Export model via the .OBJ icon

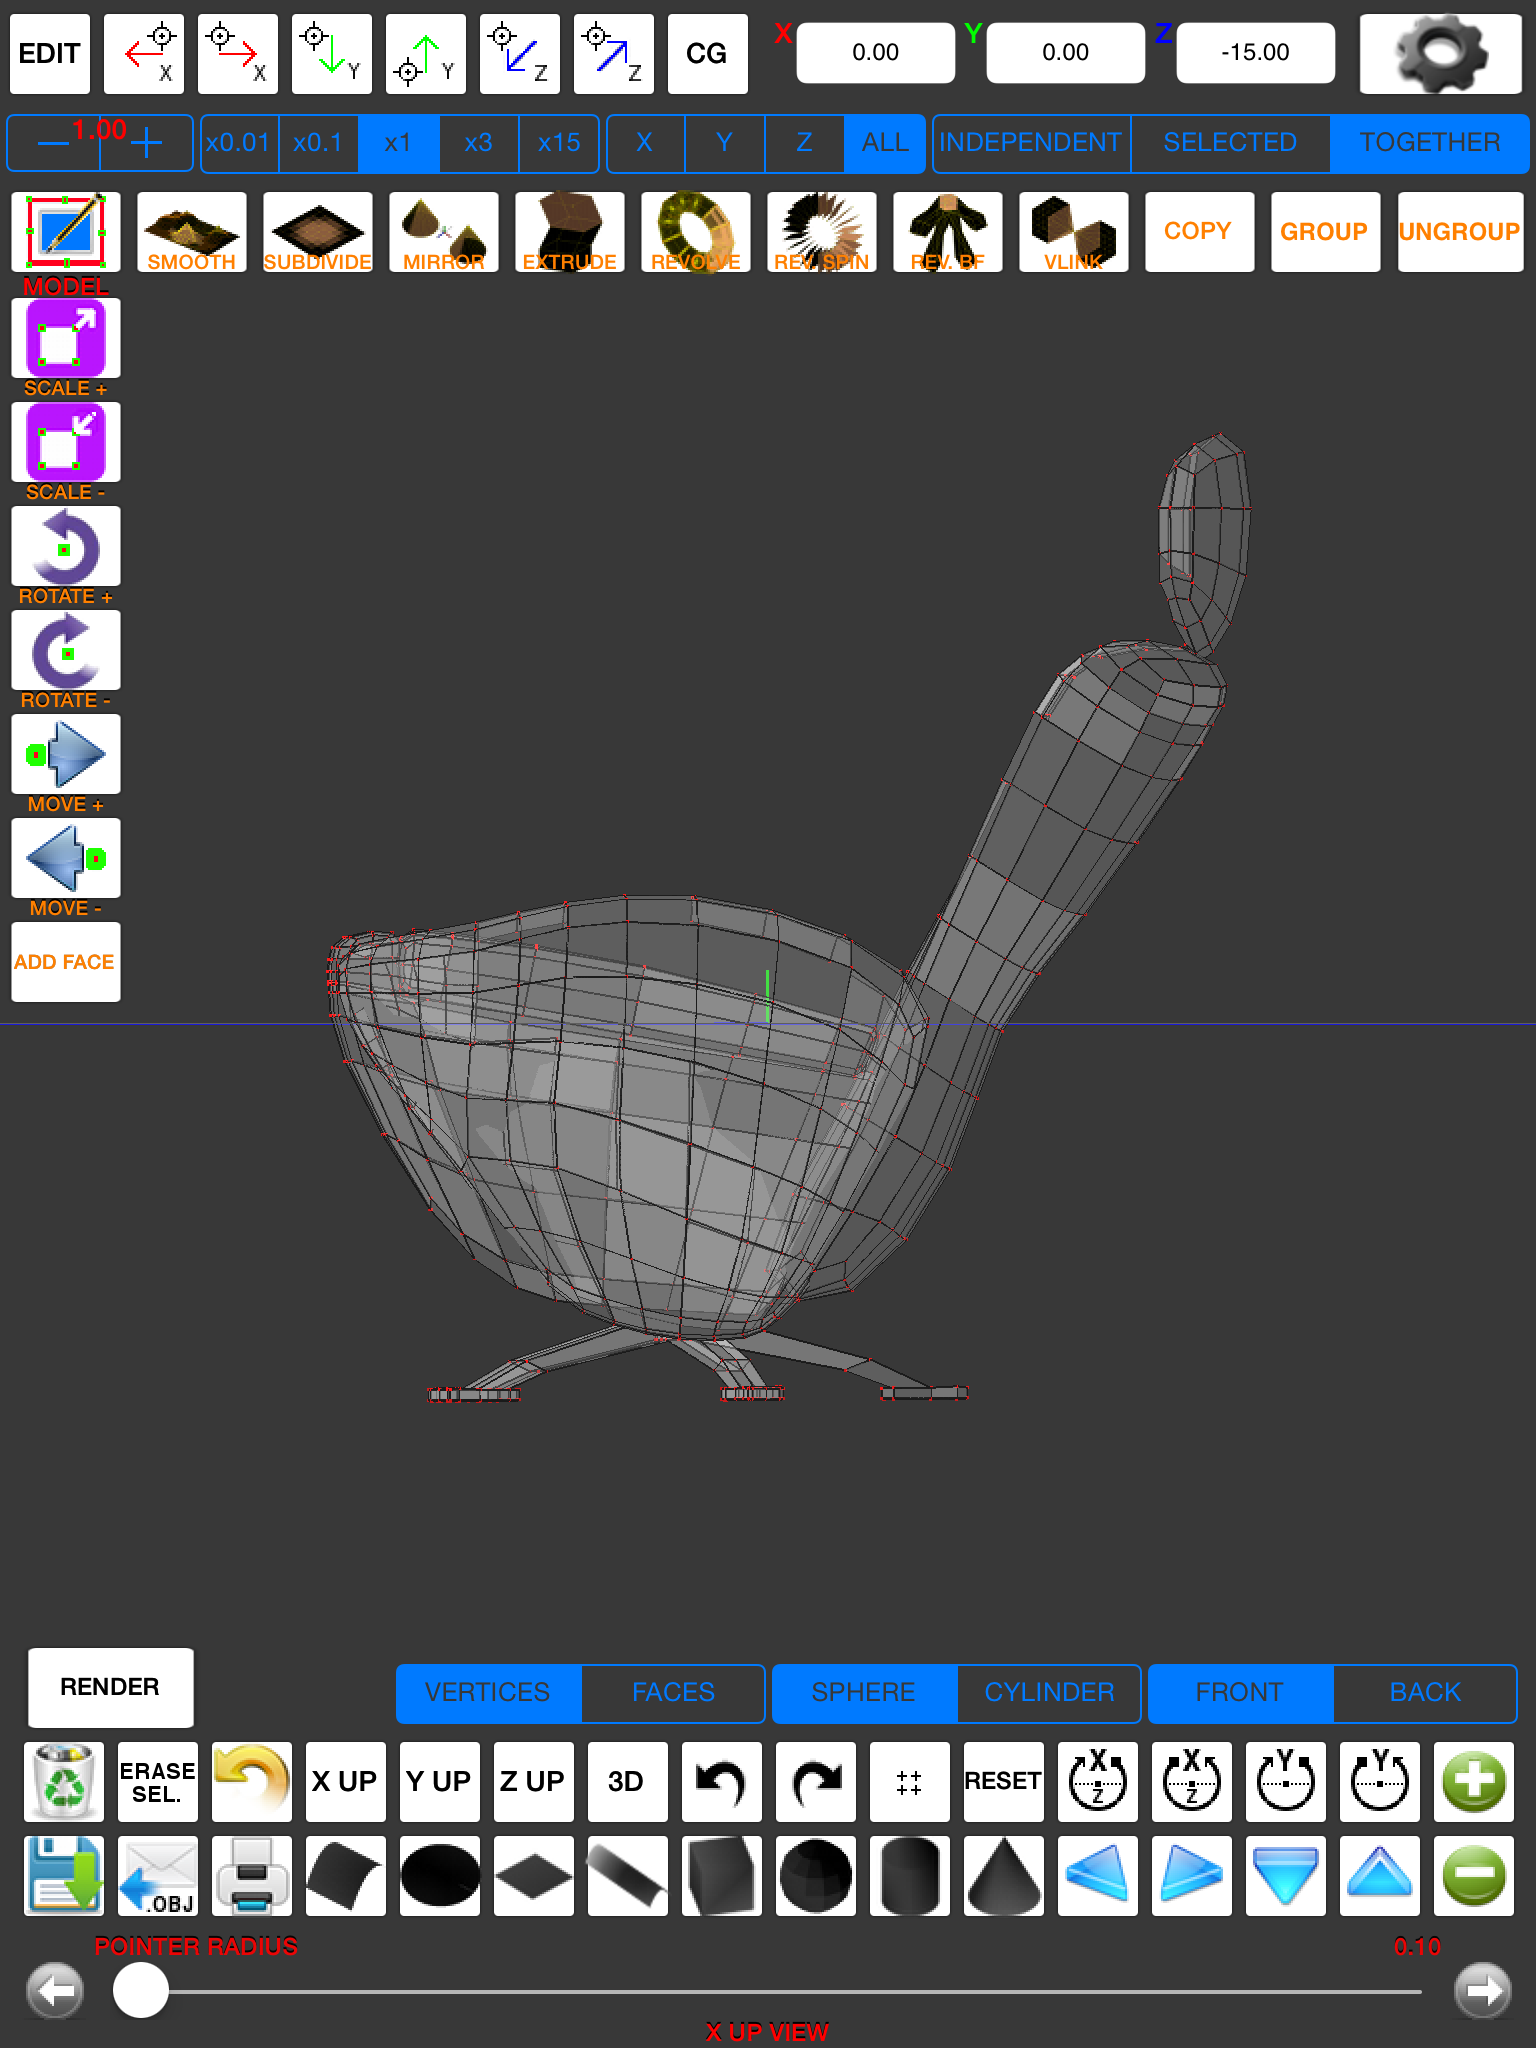click(158, 1875)
